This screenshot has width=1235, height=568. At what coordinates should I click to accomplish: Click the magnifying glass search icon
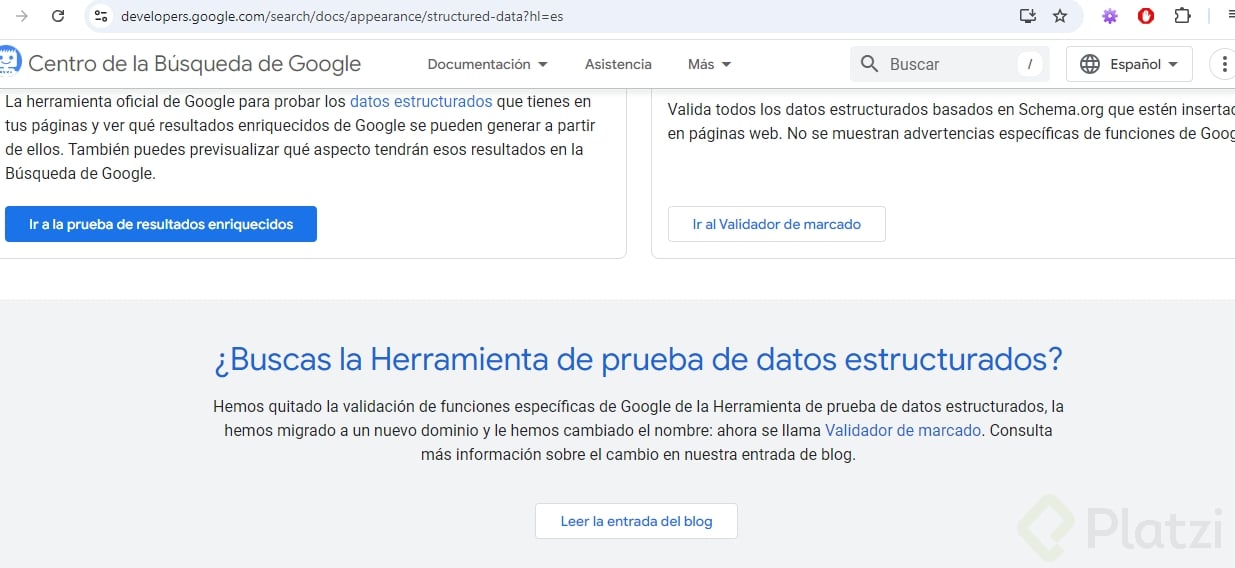(x=869, y=64)
